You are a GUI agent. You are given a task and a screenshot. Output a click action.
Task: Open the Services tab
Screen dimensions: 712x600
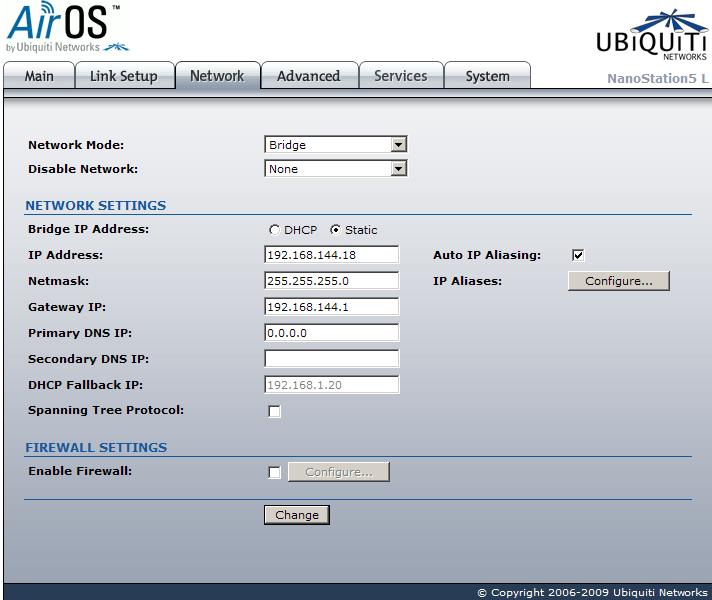pos(400,75)
